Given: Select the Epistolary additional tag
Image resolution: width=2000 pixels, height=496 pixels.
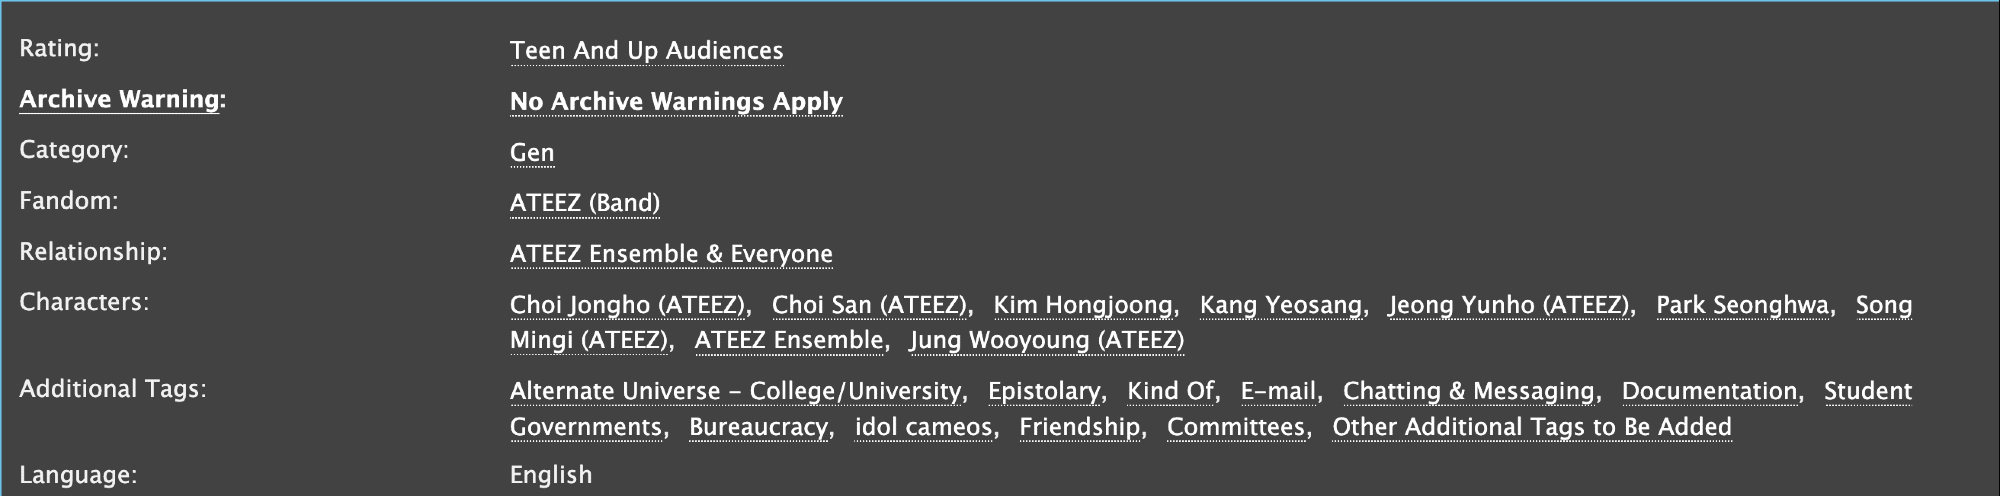Looking at the screenshot, I should click(1044, 391).
